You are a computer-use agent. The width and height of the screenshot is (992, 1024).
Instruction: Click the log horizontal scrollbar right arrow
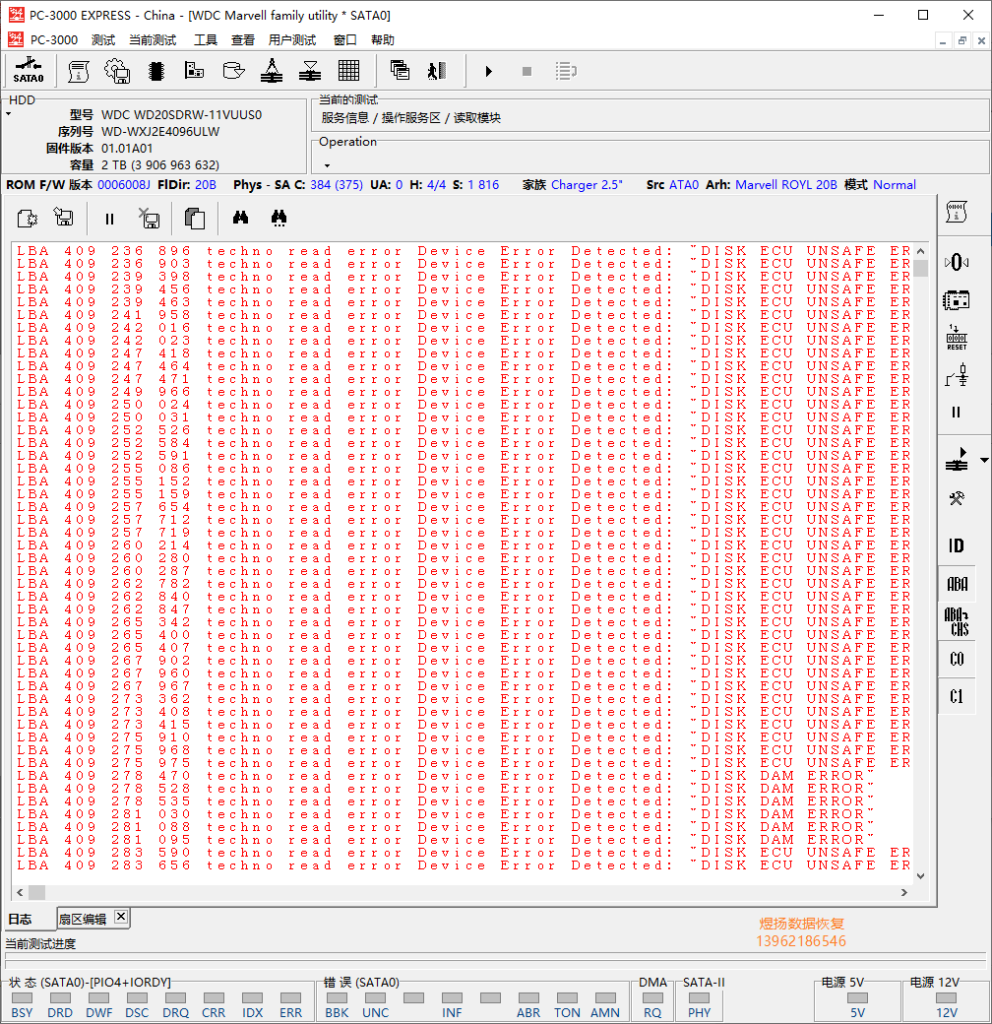point(904,892)
